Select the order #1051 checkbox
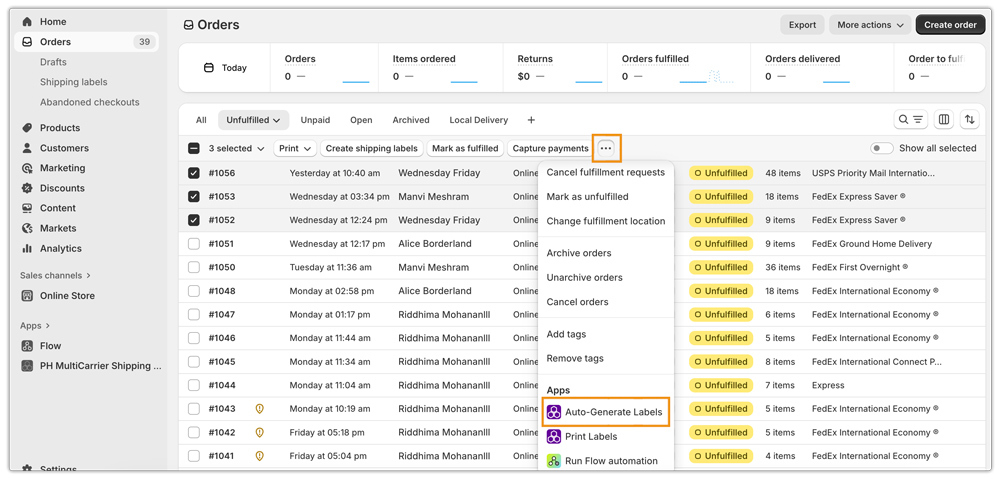This screenshot has width=1000, height=479. pyautogui.click(x=194, y=244)
